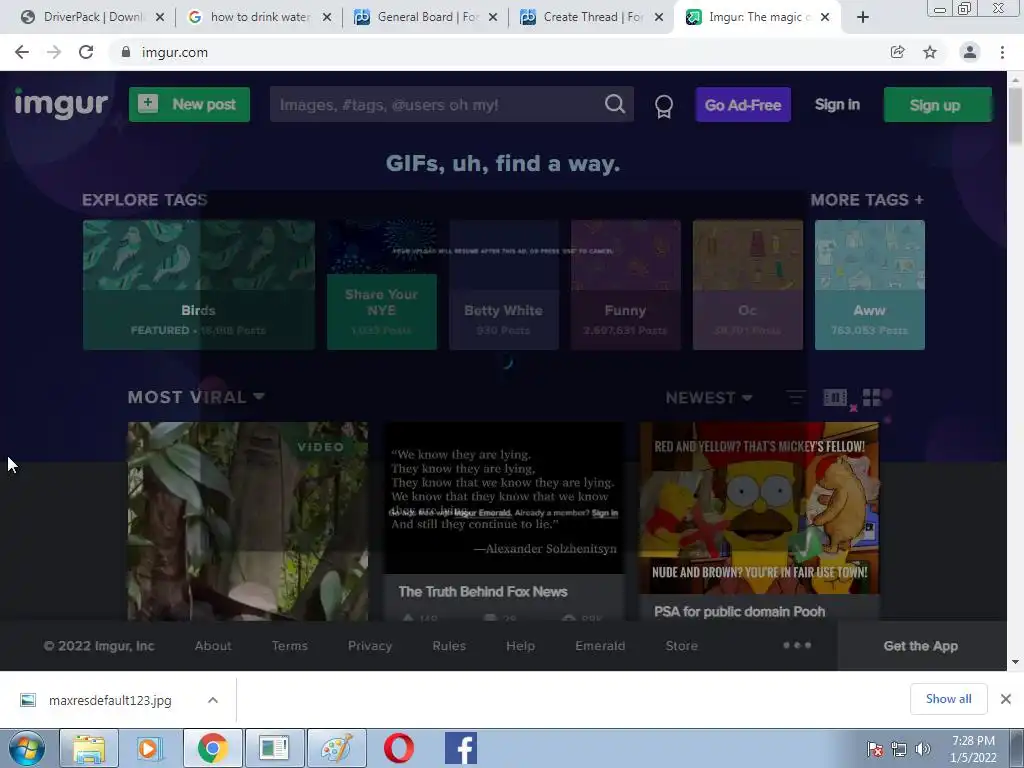
Task: Click the page vertical scrollbar thumb
Action: pyautogui.click(x=1016, y=116)
